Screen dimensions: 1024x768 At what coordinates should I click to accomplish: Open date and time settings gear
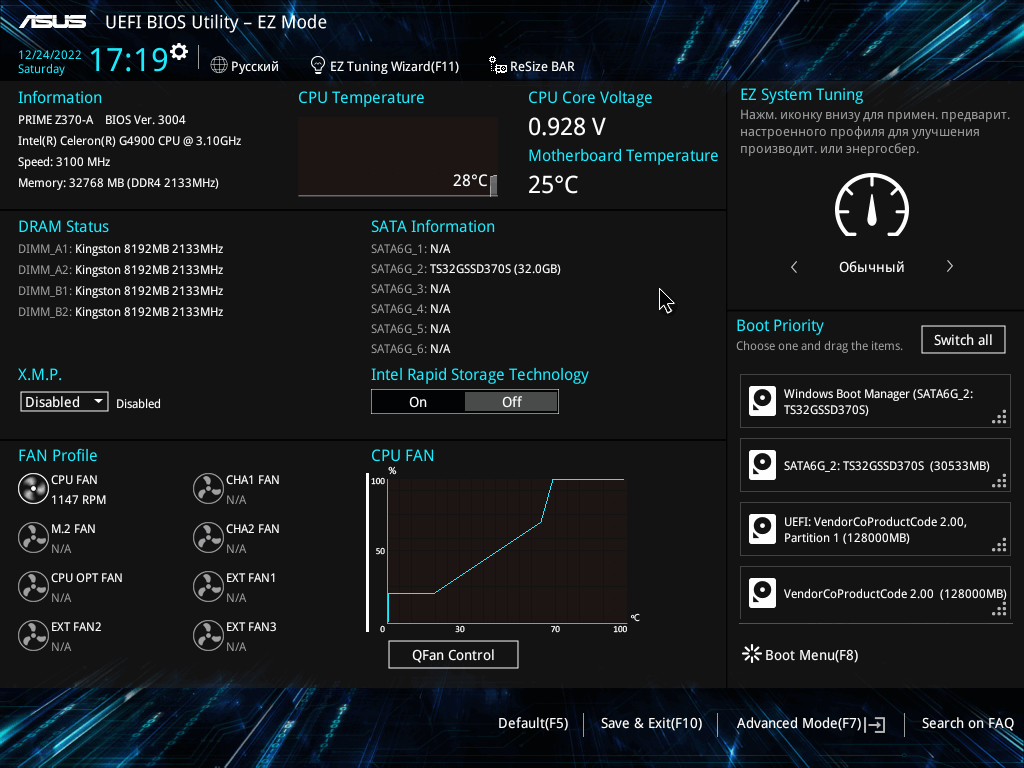pyautogui.click(x=179, y=52)
